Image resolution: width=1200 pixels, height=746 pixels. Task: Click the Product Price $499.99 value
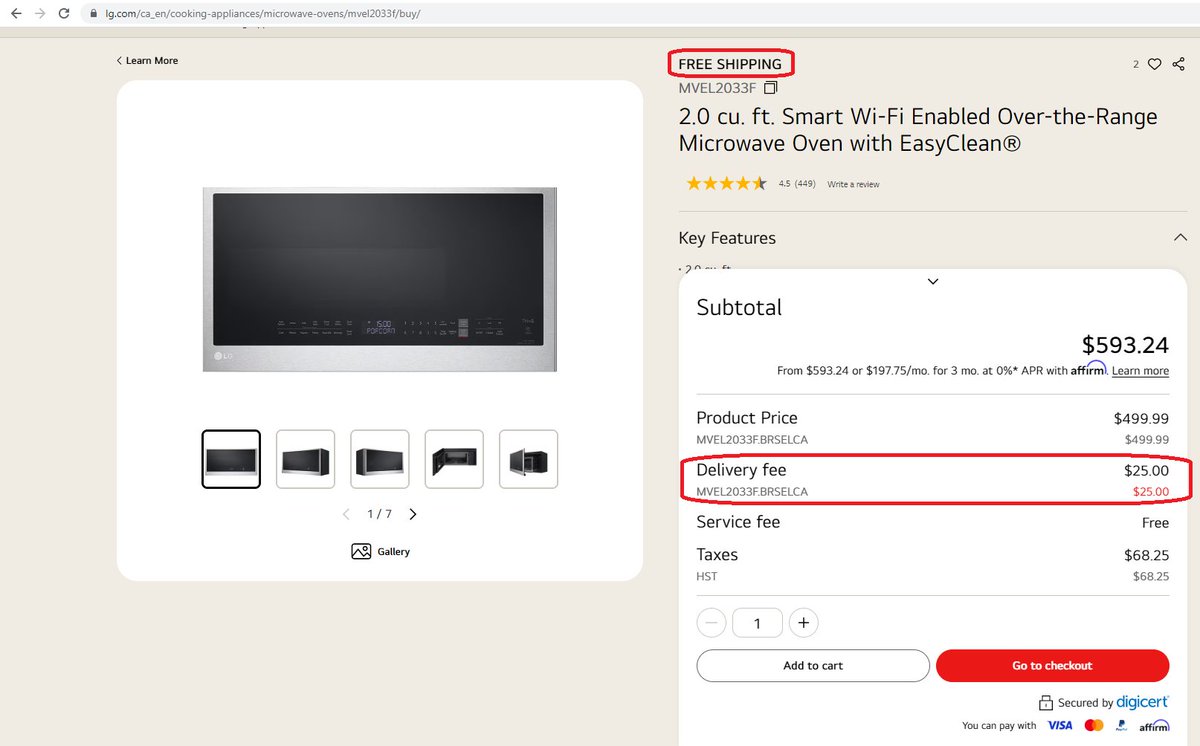click(1141, 419)
